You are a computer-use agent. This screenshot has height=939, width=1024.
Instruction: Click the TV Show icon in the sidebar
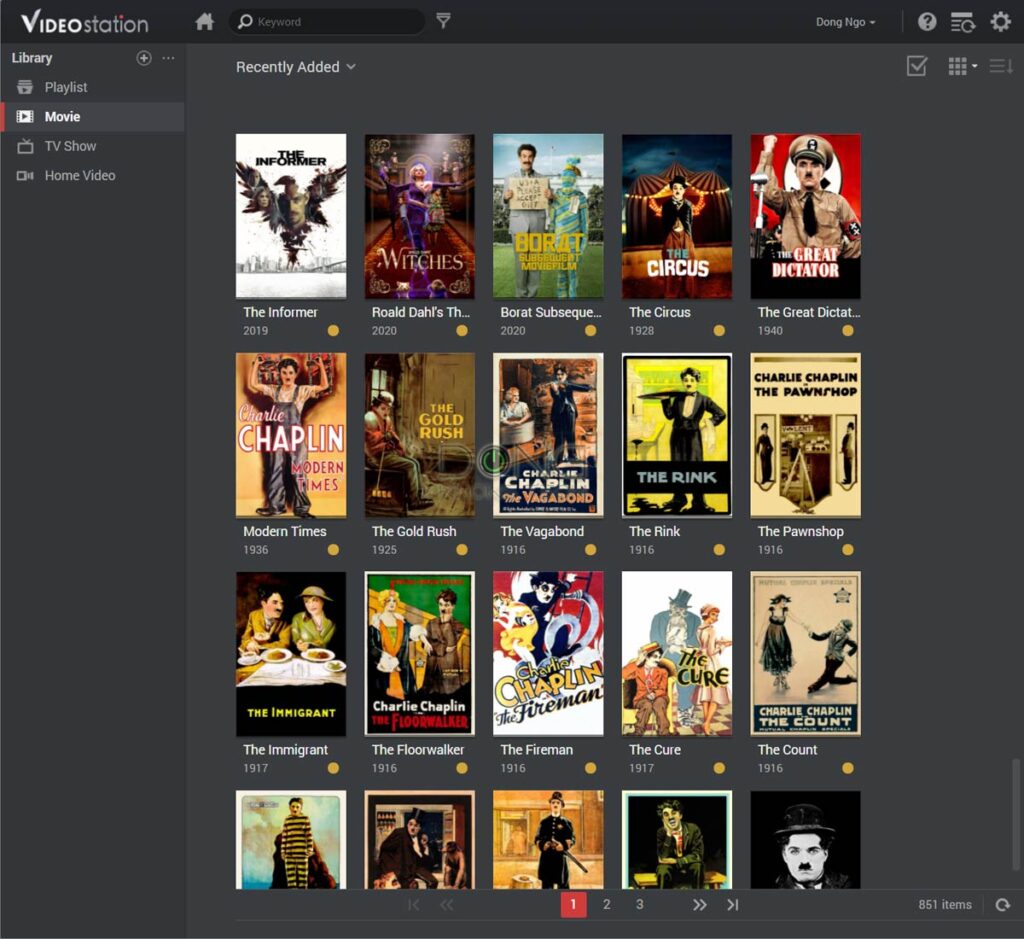pyautogui.click(x=25, y=146)
